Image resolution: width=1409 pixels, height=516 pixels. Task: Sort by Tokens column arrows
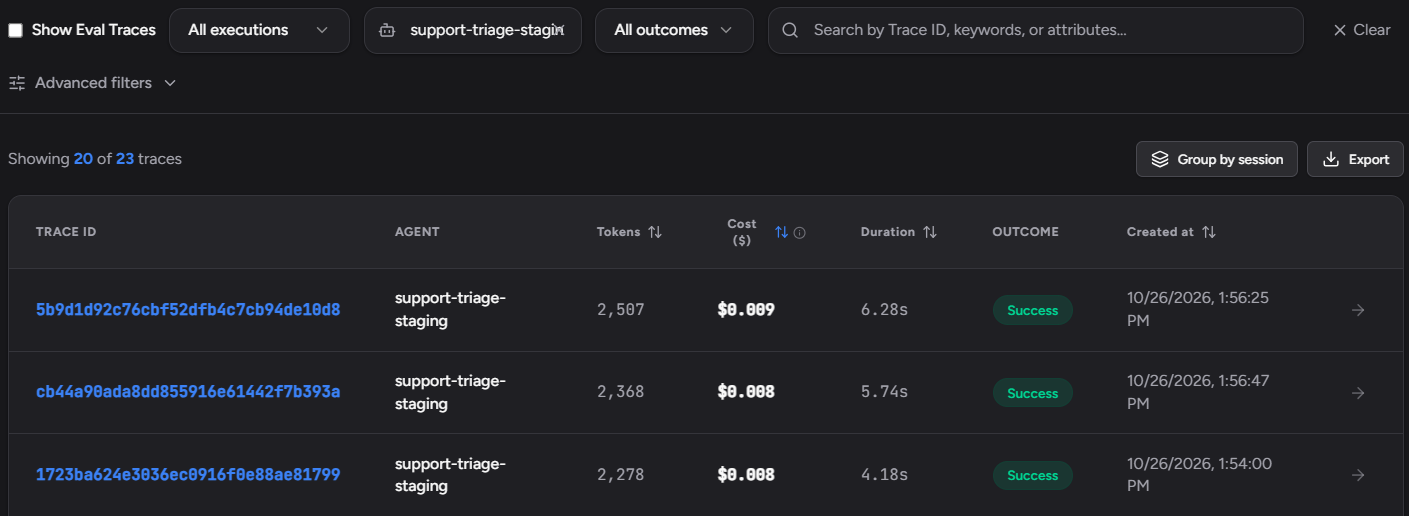655,232
